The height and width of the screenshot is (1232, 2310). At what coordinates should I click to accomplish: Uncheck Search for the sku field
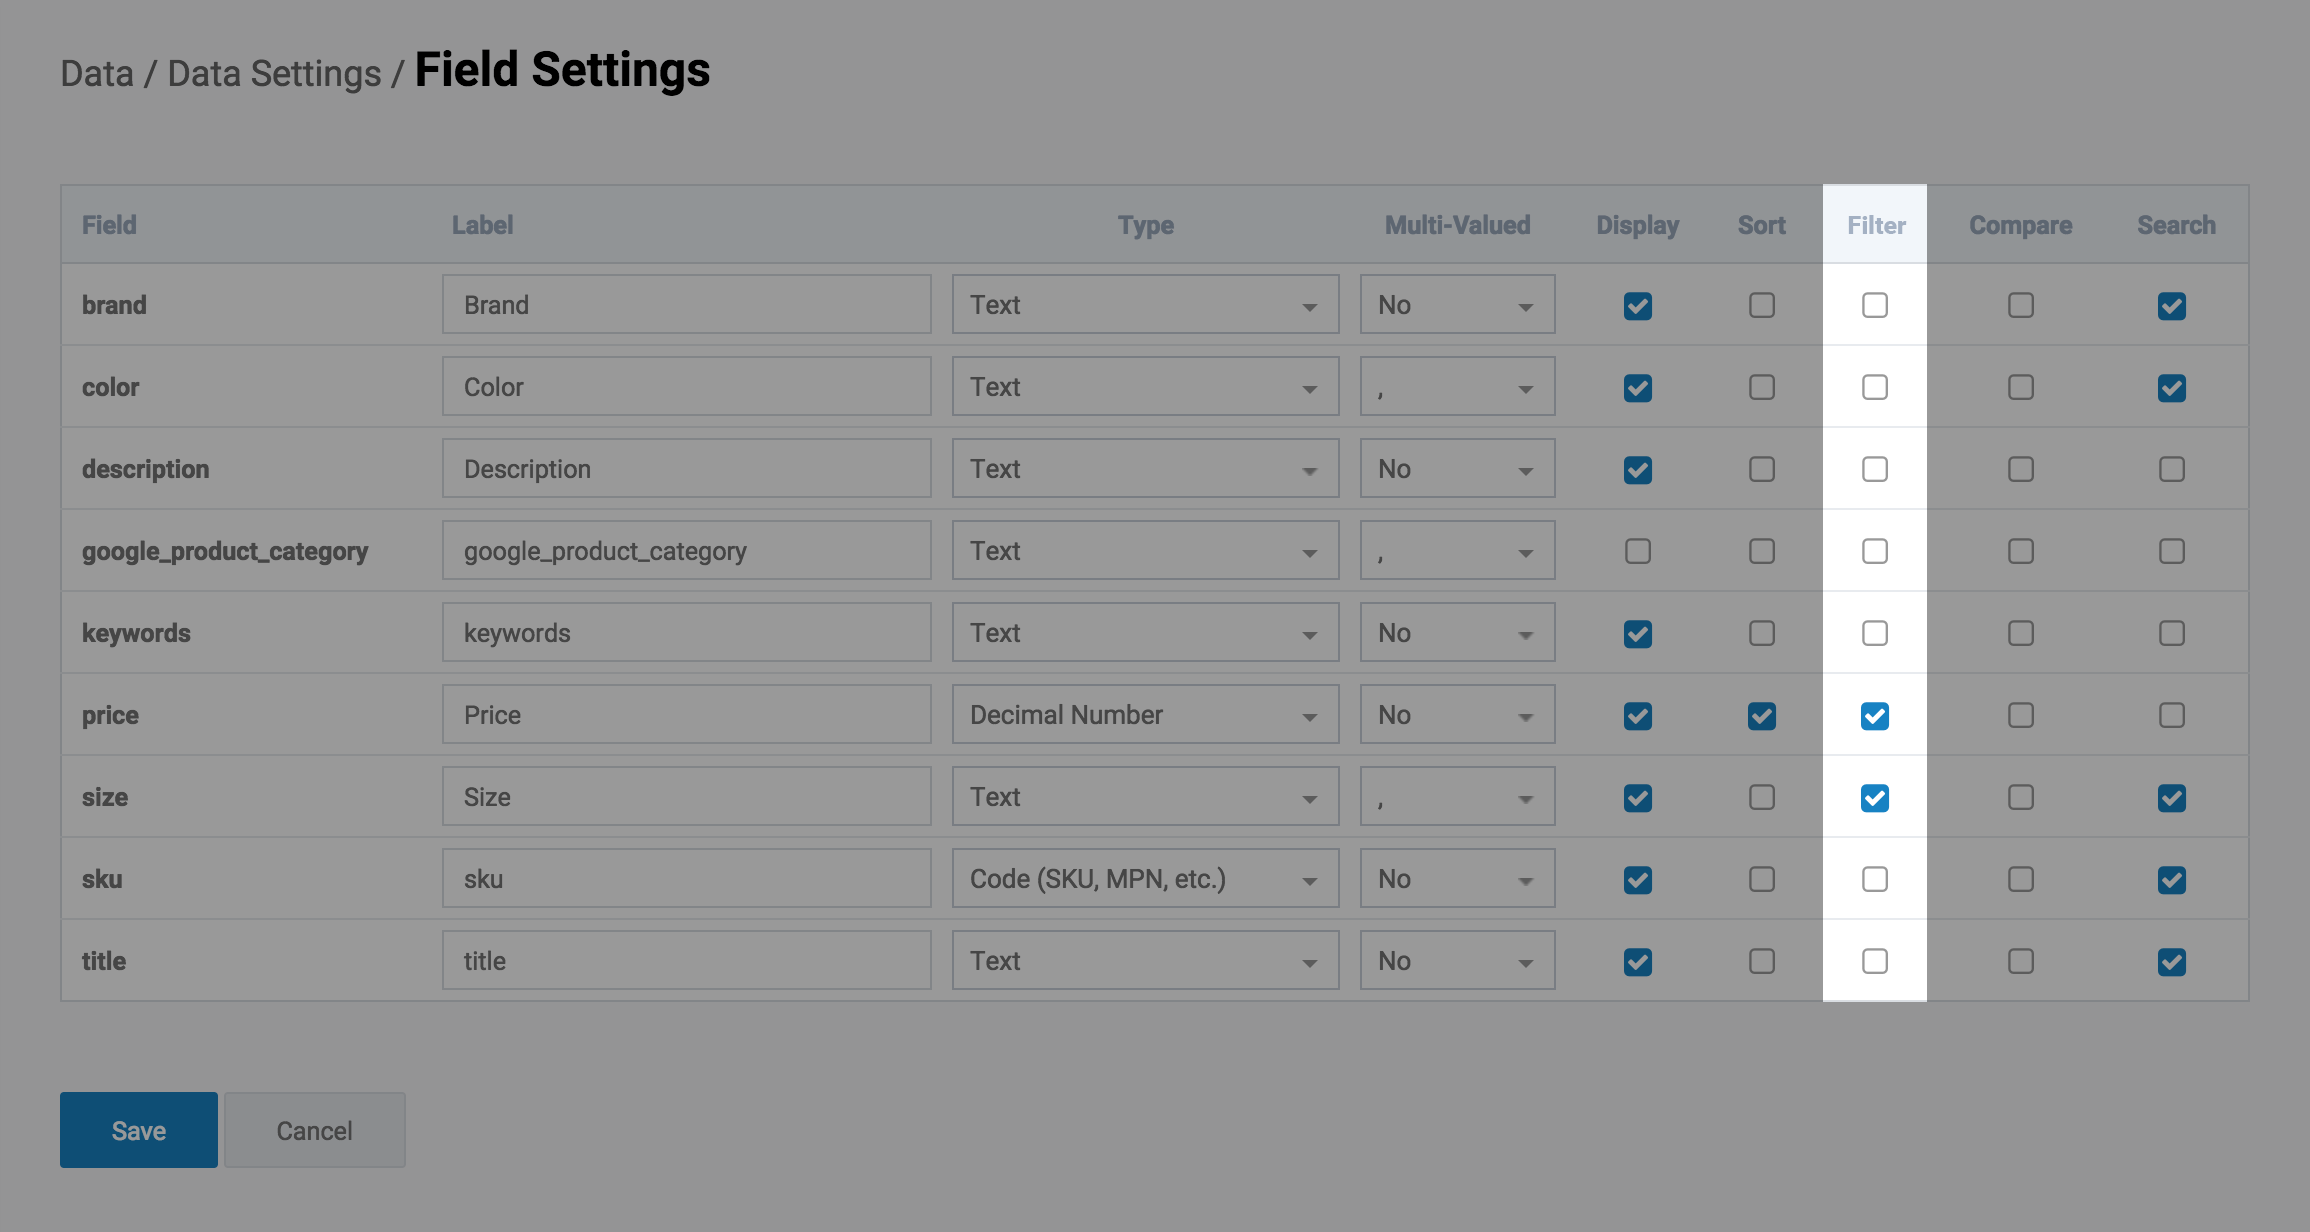click(2171, 879)
